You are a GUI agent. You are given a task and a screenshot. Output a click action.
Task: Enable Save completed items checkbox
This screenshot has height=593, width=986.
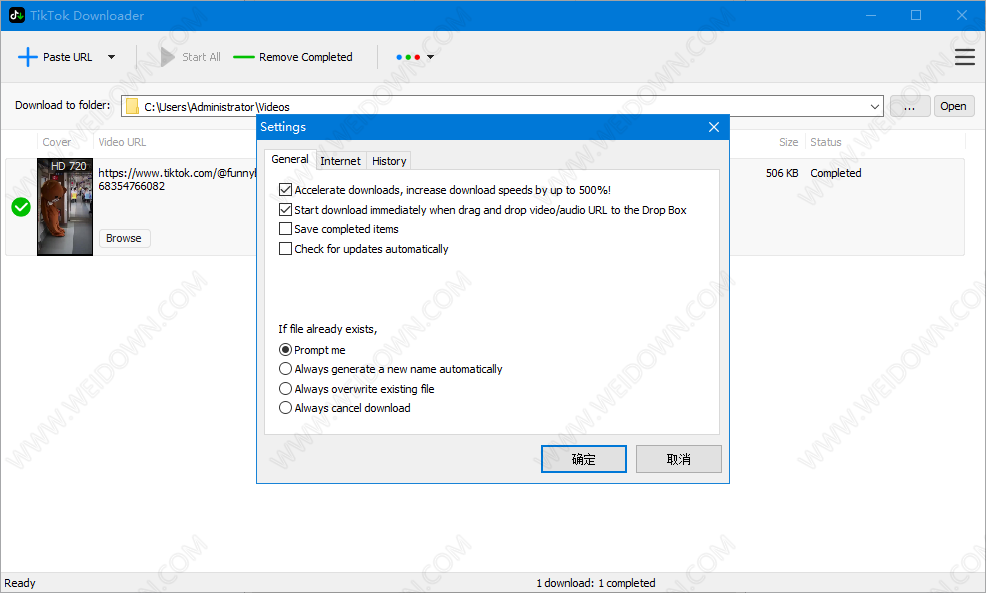pos(285,229)
